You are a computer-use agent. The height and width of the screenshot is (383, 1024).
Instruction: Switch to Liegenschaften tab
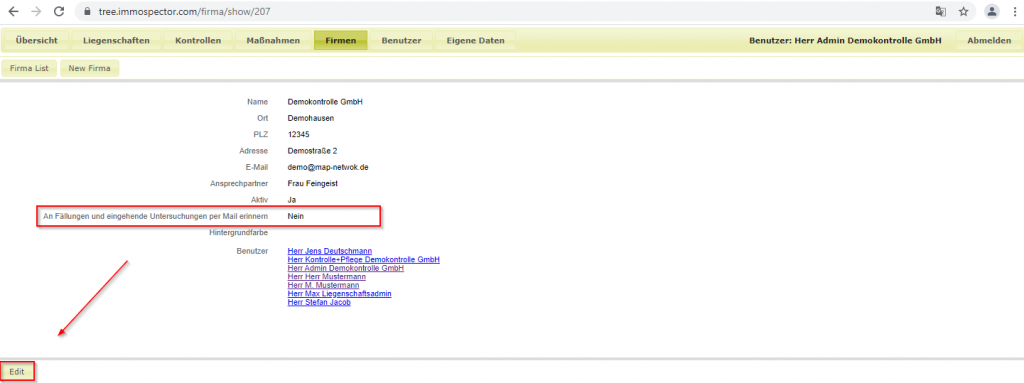(x=116, y=41)
